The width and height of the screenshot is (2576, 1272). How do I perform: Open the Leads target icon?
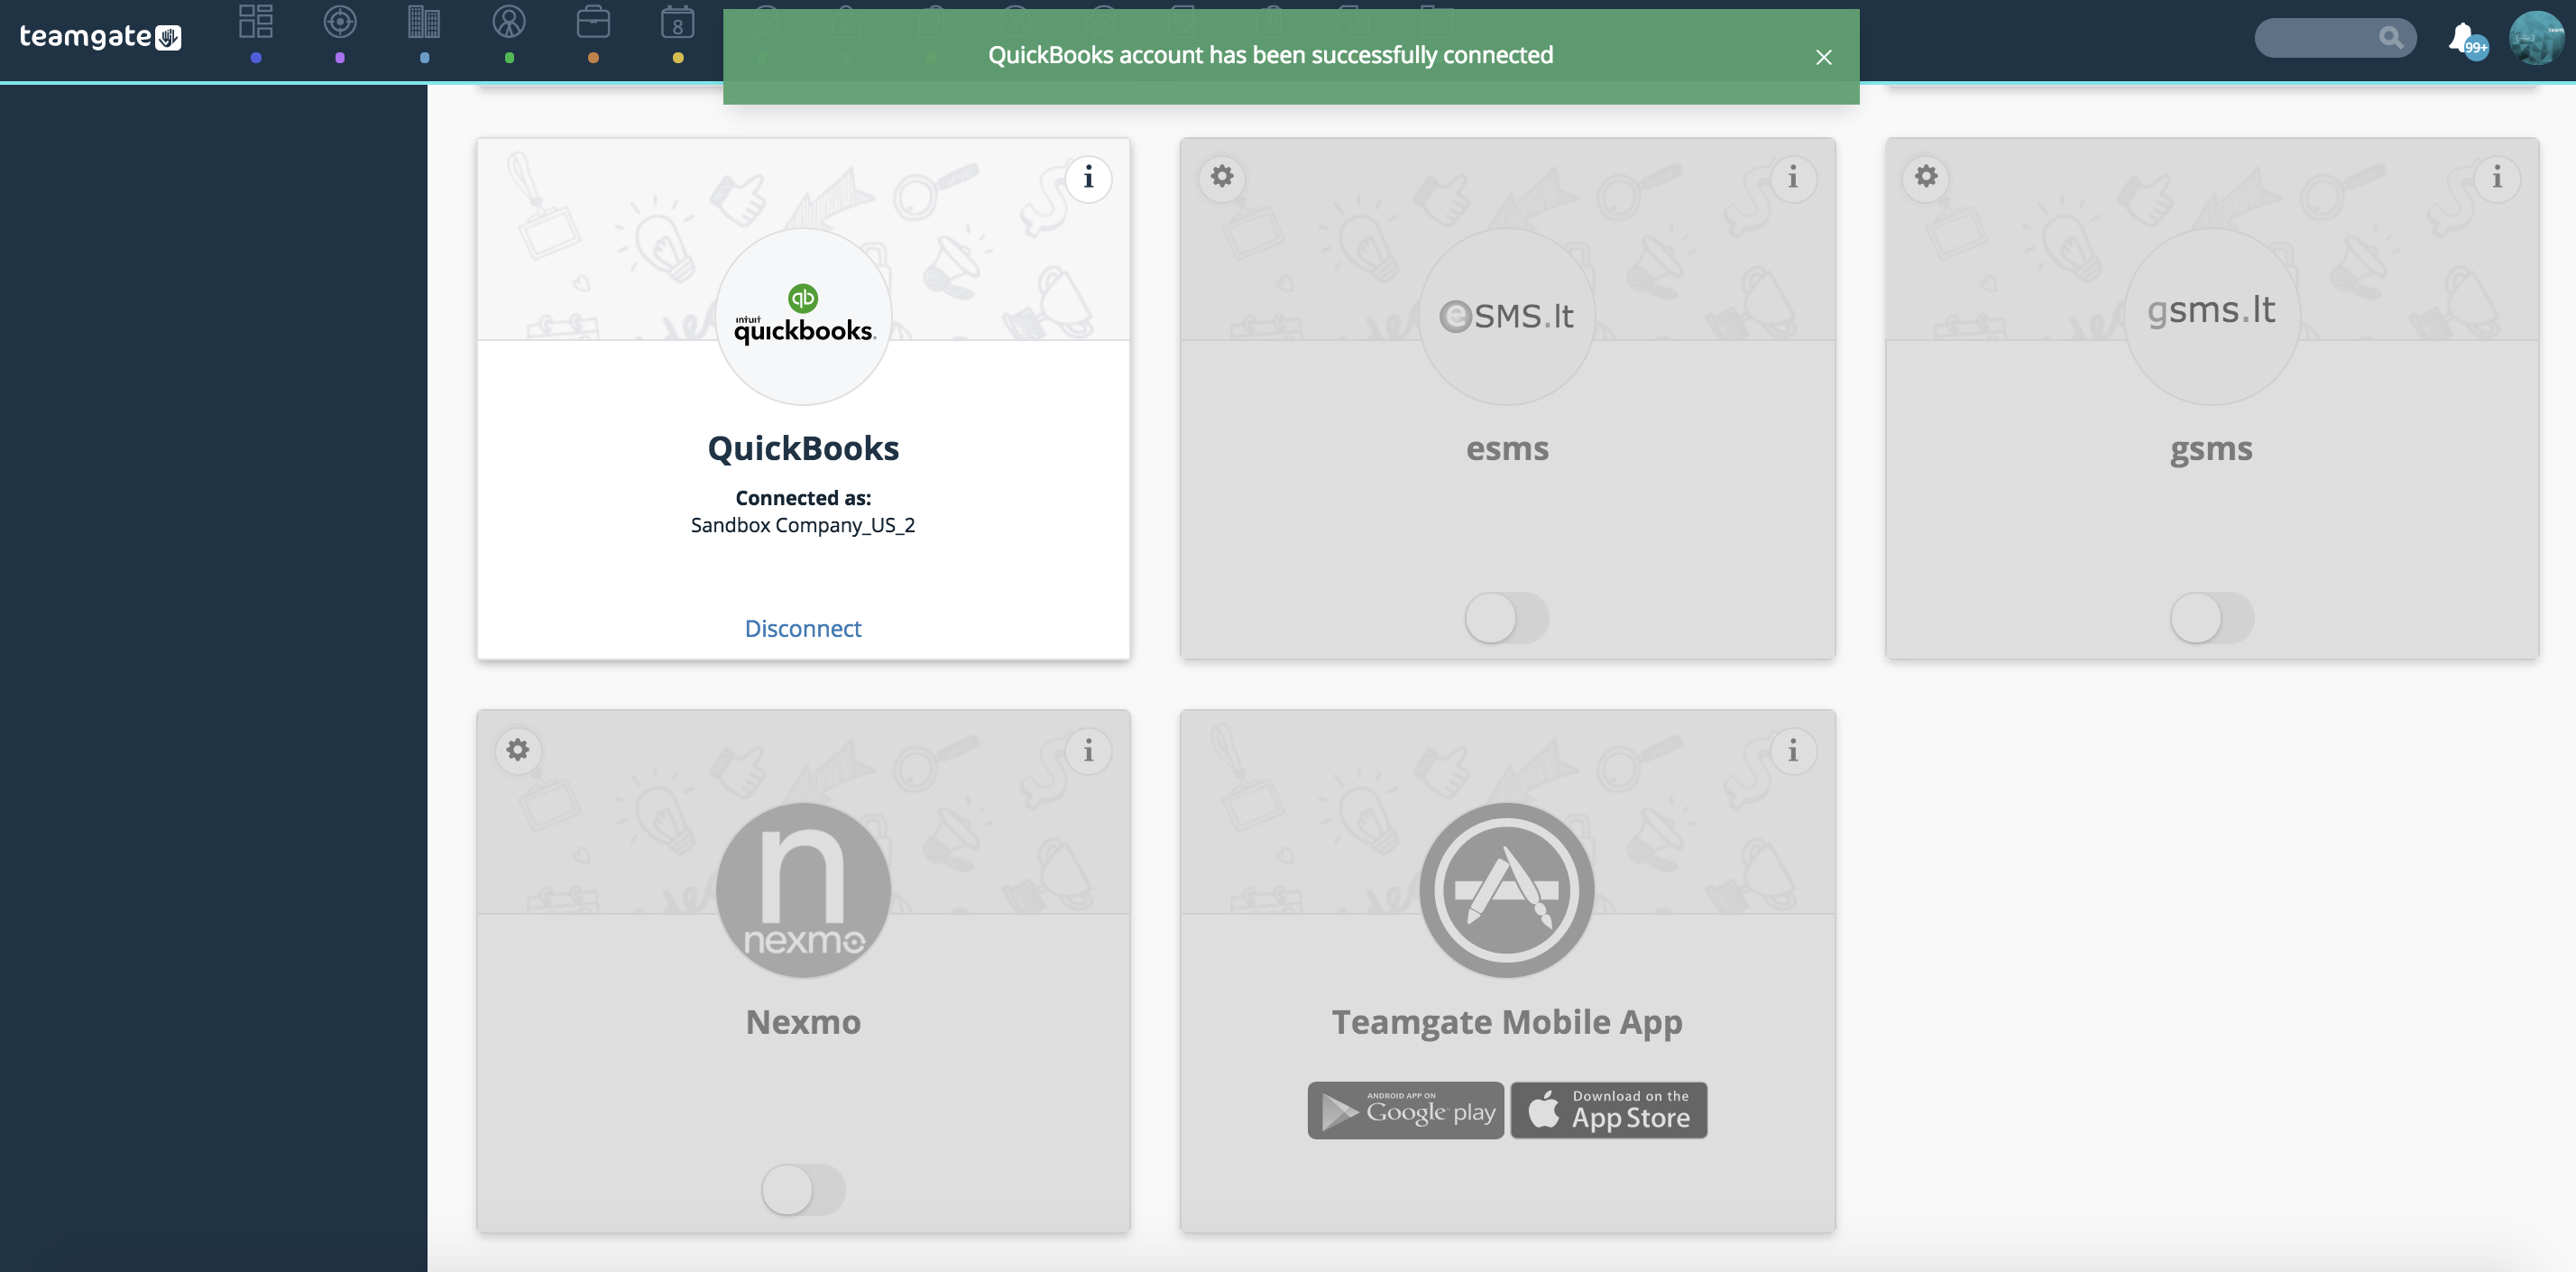pos(340,22)
